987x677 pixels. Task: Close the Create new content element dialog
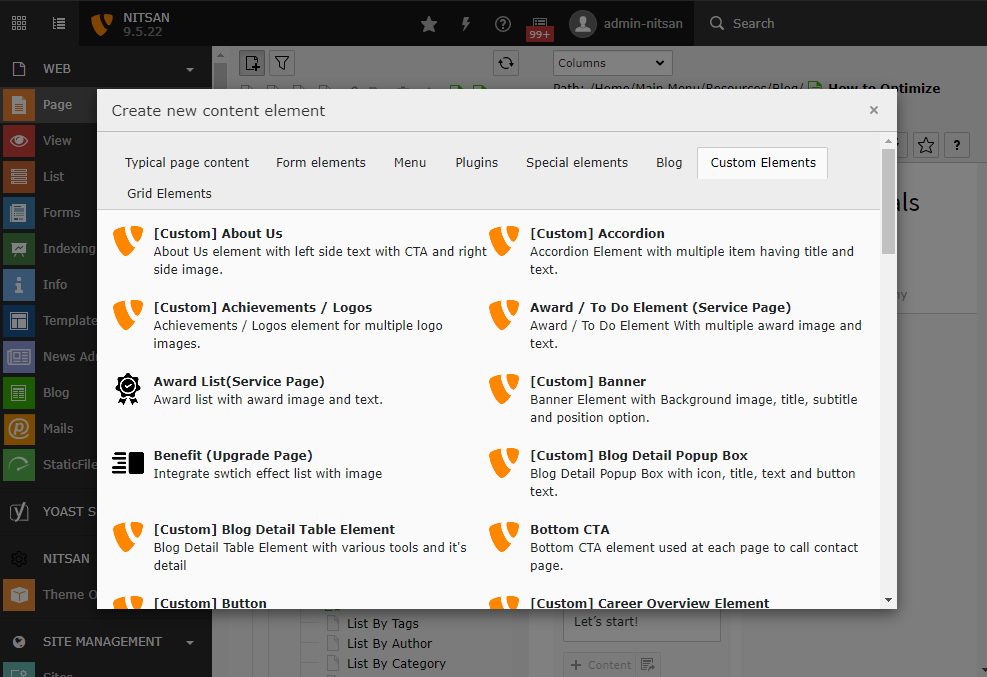pos(873,110)
